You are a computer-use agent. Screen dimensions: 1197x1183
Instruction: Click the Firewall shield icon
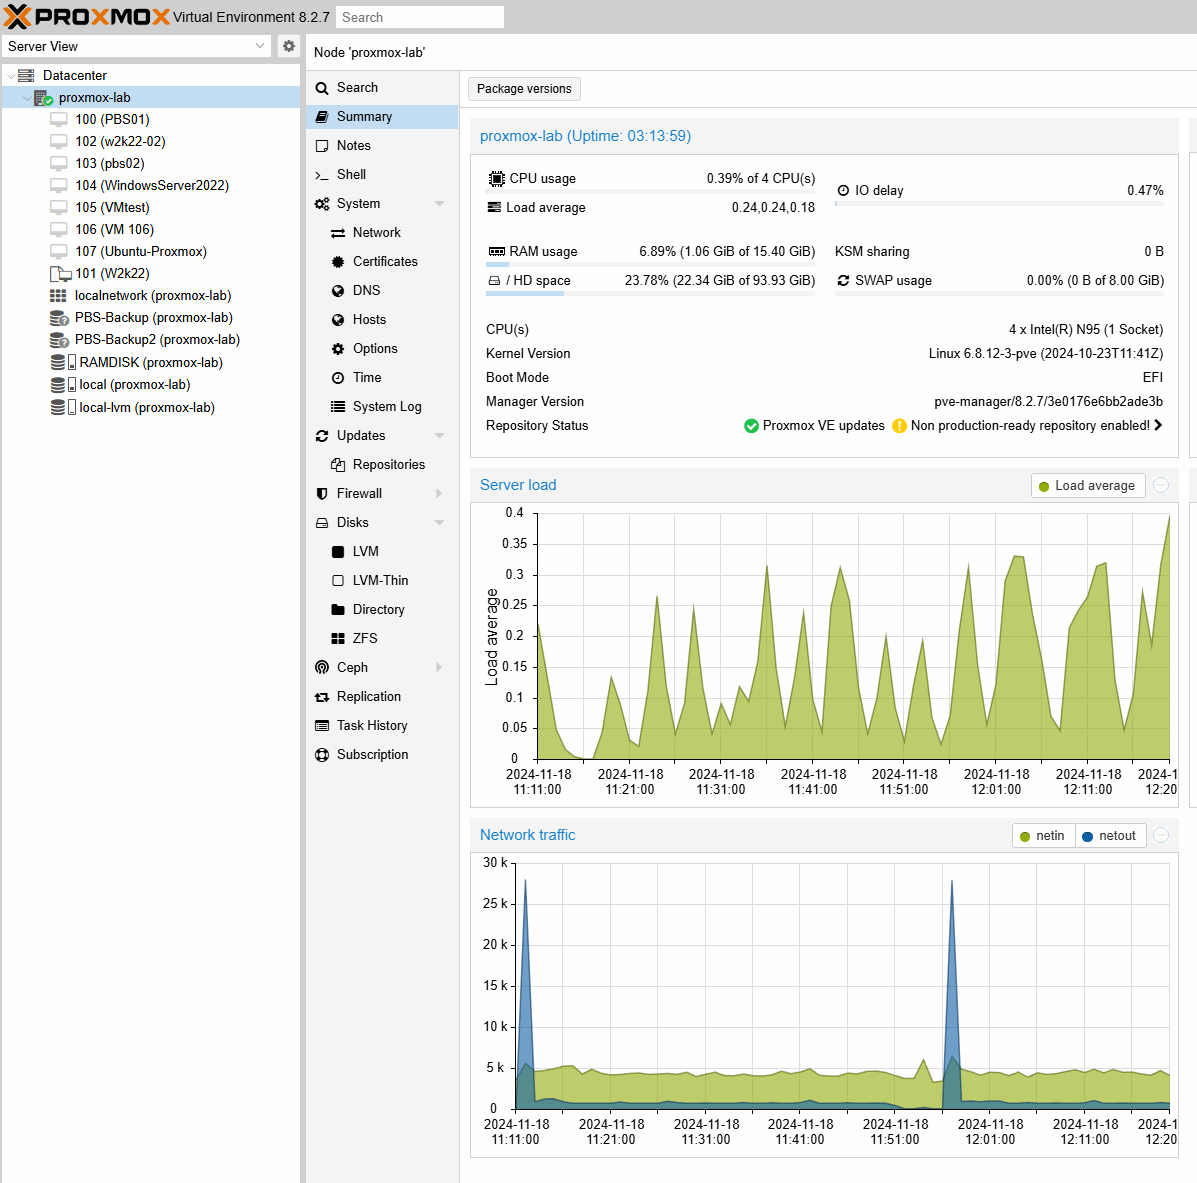[x=322, y=494]
